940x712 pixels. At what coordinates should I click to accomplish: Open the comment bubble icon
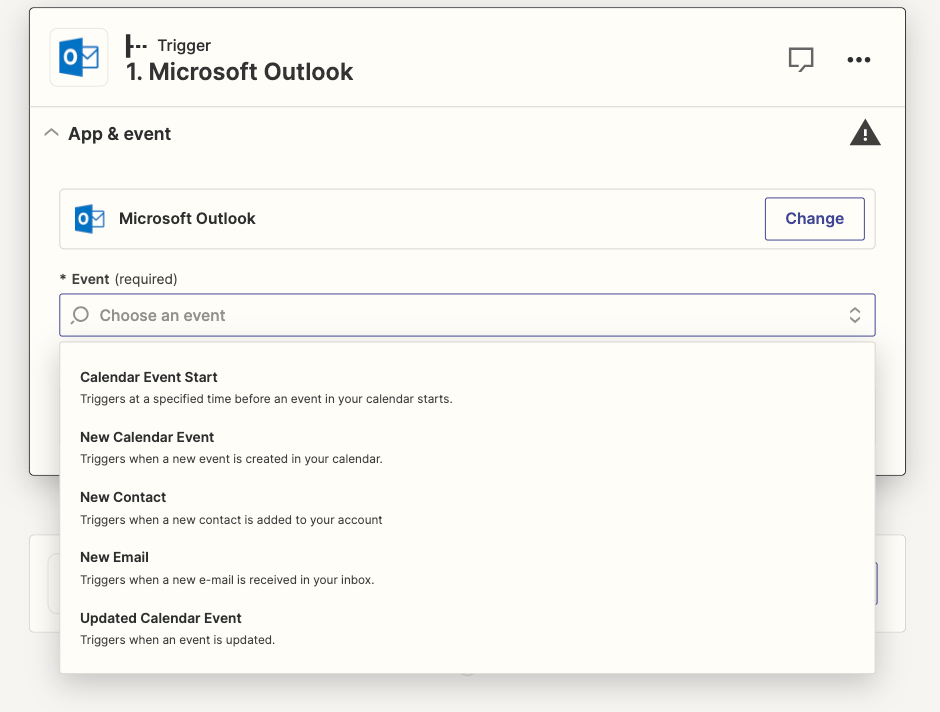pyautogui.click(x=801, y=59)
